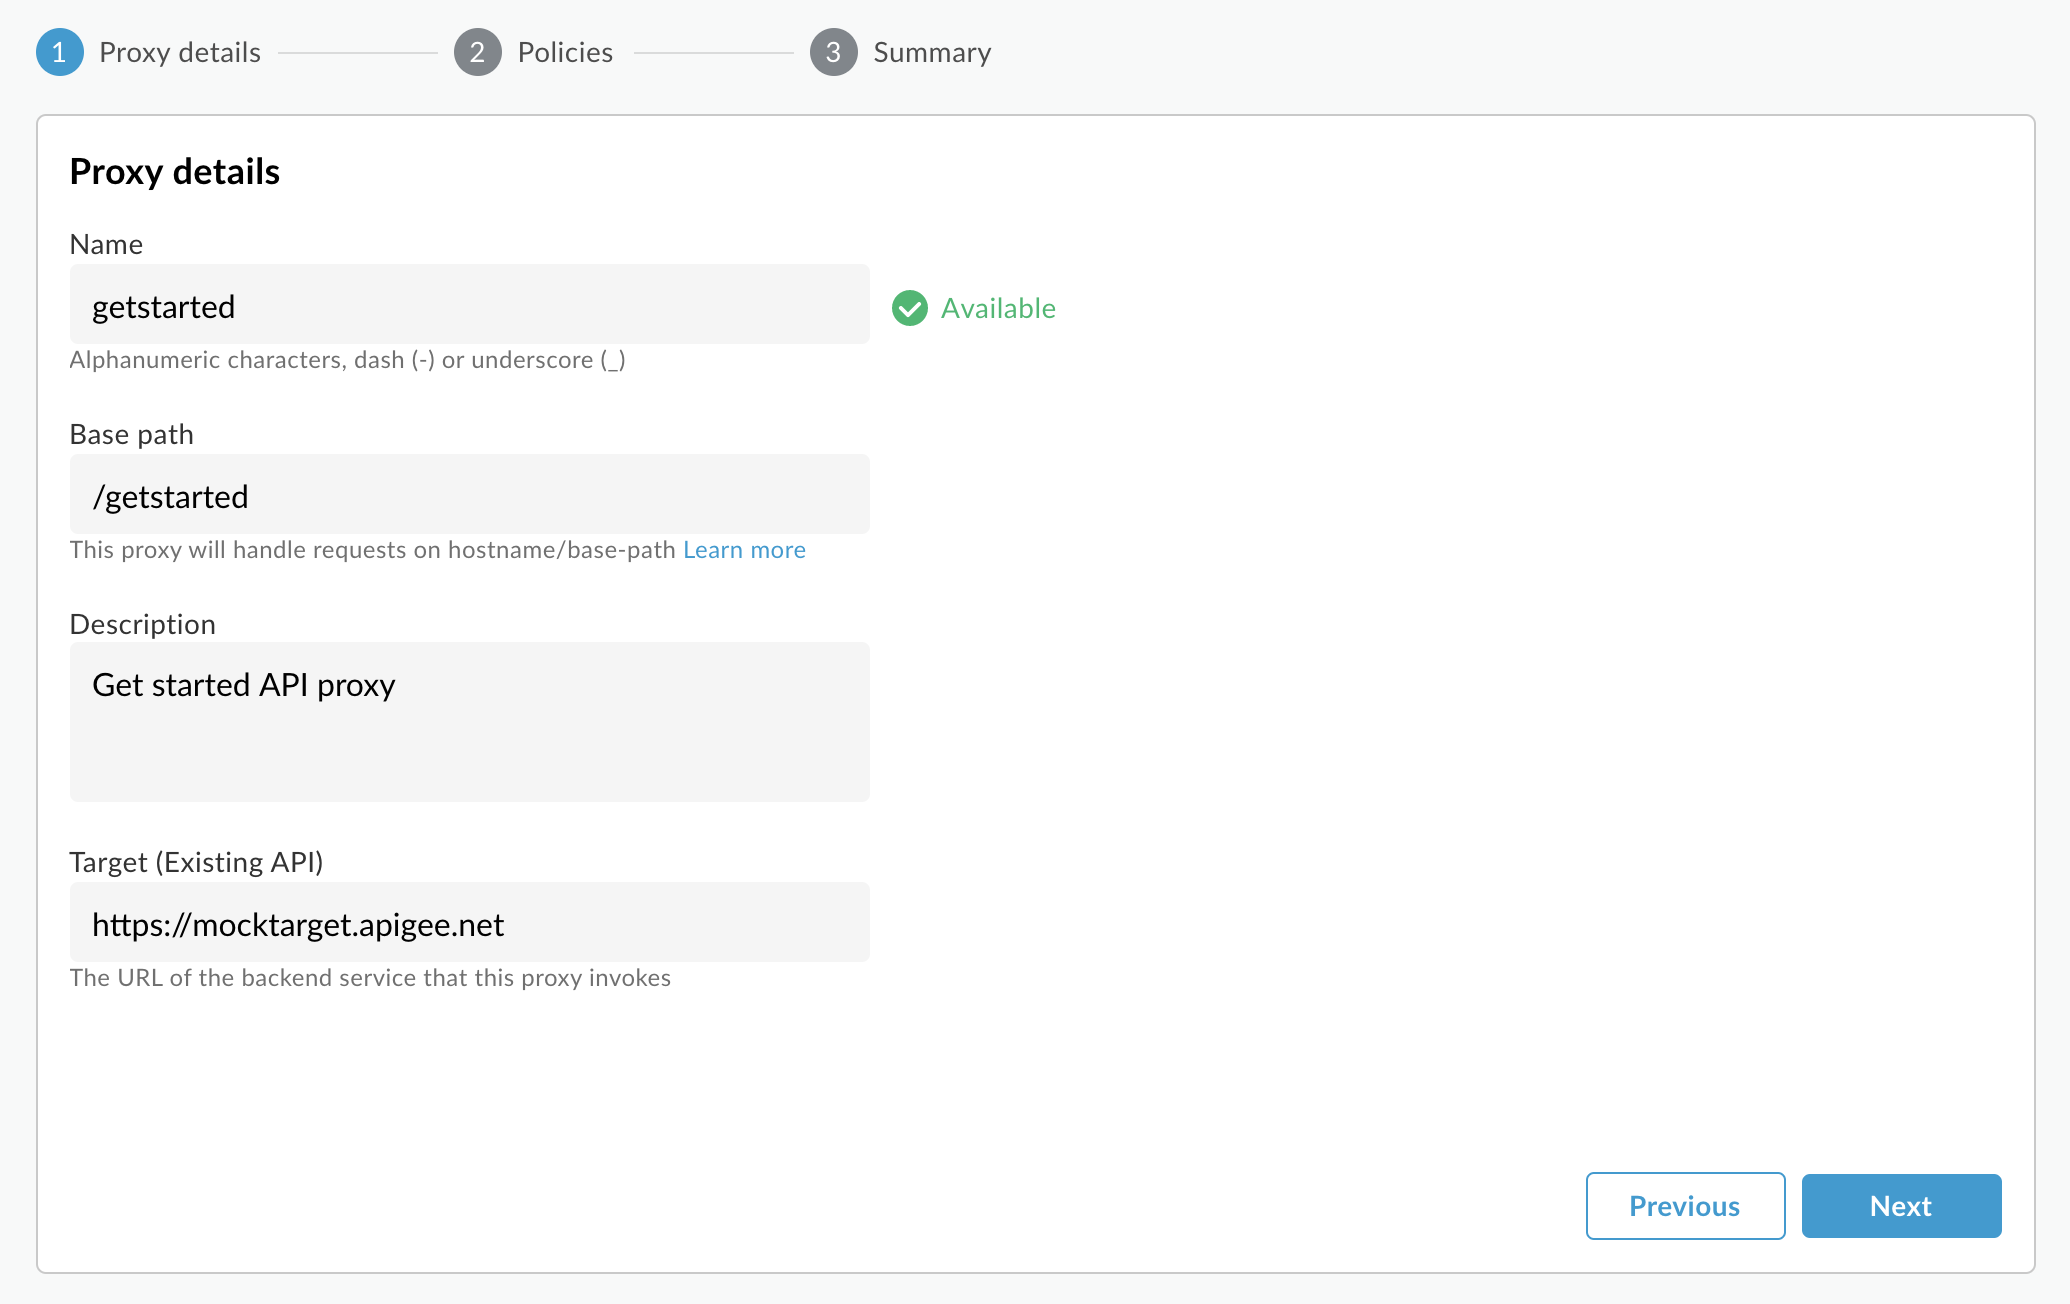This screenshot has height=1304, width=2070.
Task: Click the step 2 Policies circle icon
Action: pyautogui.click(x=475, y=53)
